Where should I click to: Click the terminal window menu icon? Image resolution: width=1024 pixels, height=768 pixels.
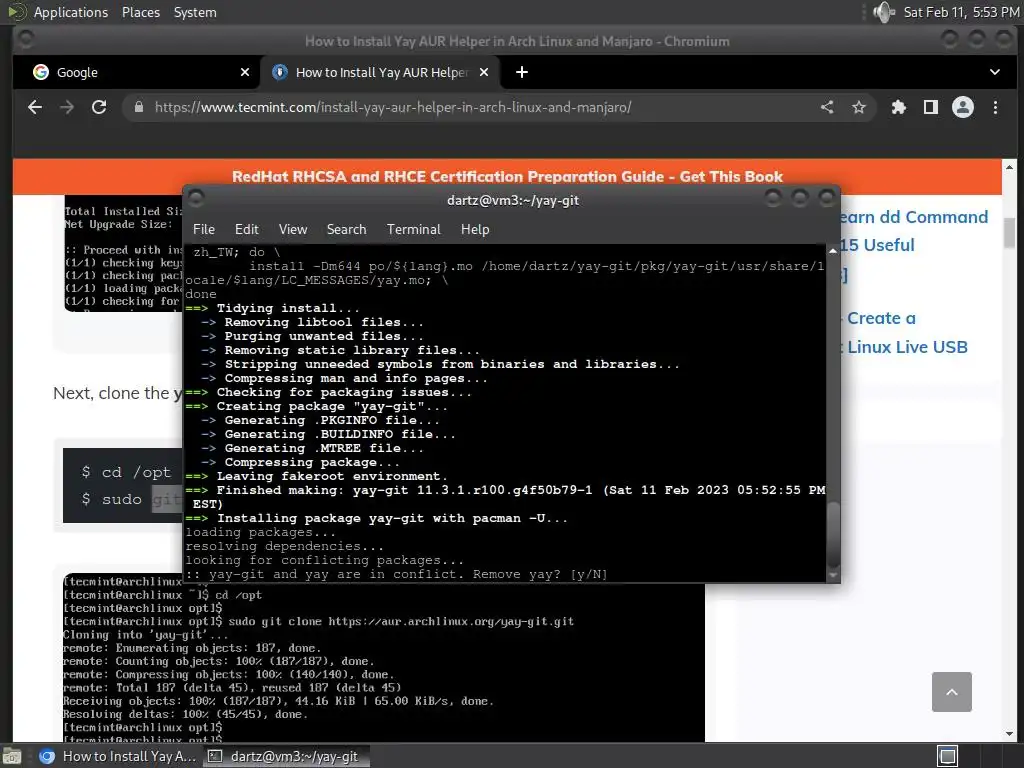pos(197,199)
